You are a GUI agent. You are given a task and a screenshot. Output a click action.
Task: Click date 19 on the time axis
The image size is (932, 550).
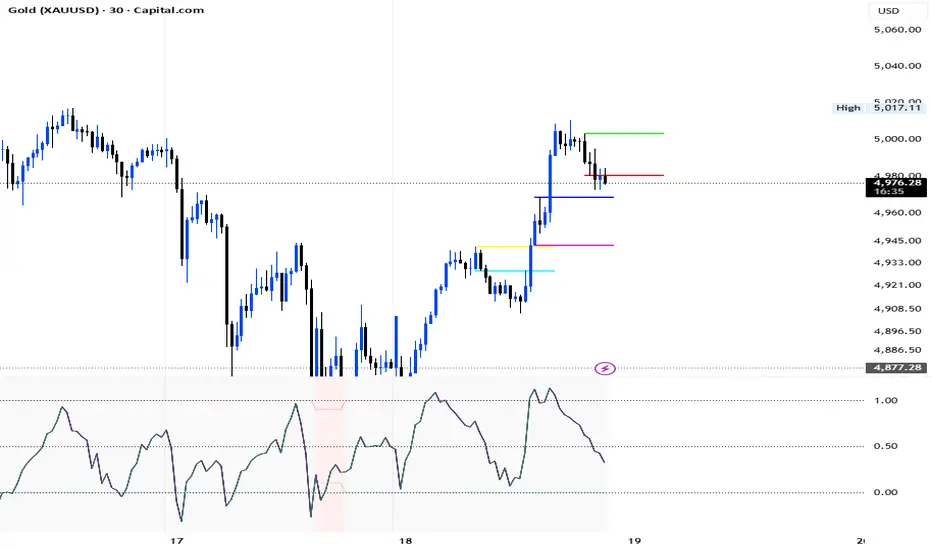coord(634,540)
